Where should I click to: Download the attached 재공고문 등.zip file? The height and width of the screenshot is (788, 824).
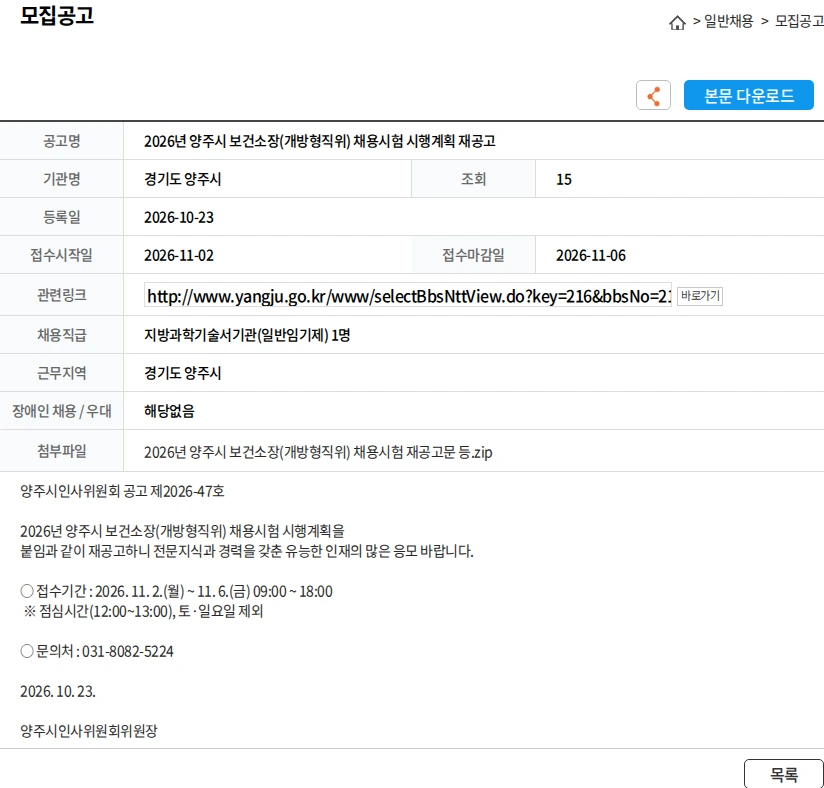pyautogui.click(x=318, y=452)
